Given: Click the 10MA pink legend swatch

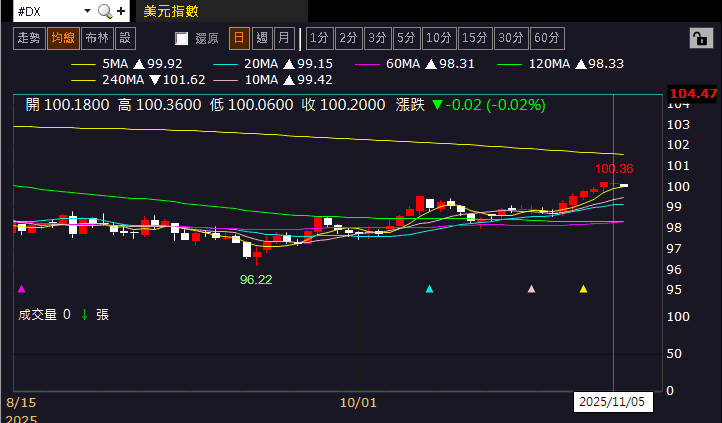Looking at the screenshot, I should tap(225, 81).
